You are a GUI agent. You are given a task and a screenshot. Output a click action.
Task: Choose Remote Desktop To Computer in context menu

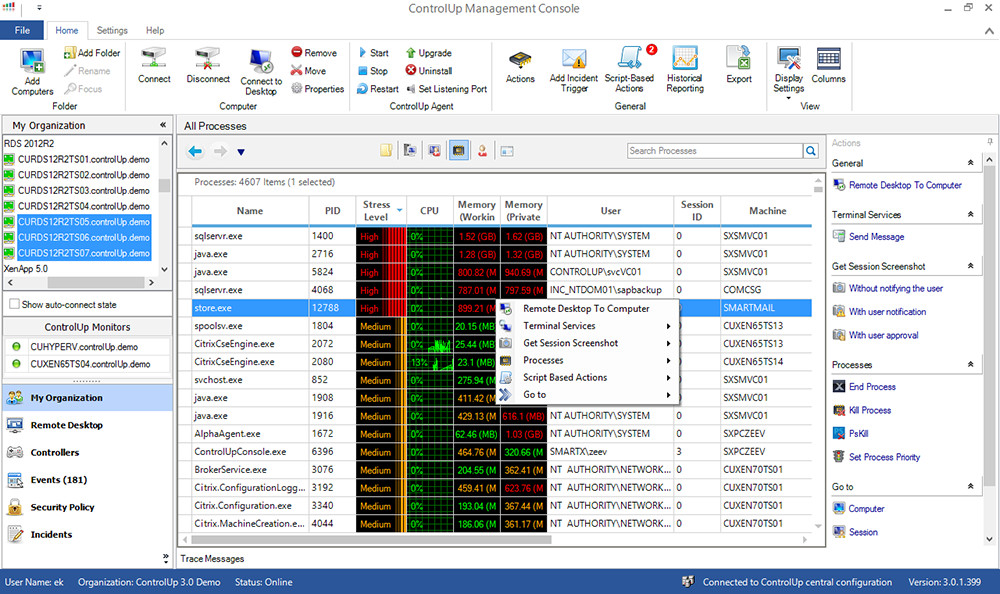[x=587, y=308]
